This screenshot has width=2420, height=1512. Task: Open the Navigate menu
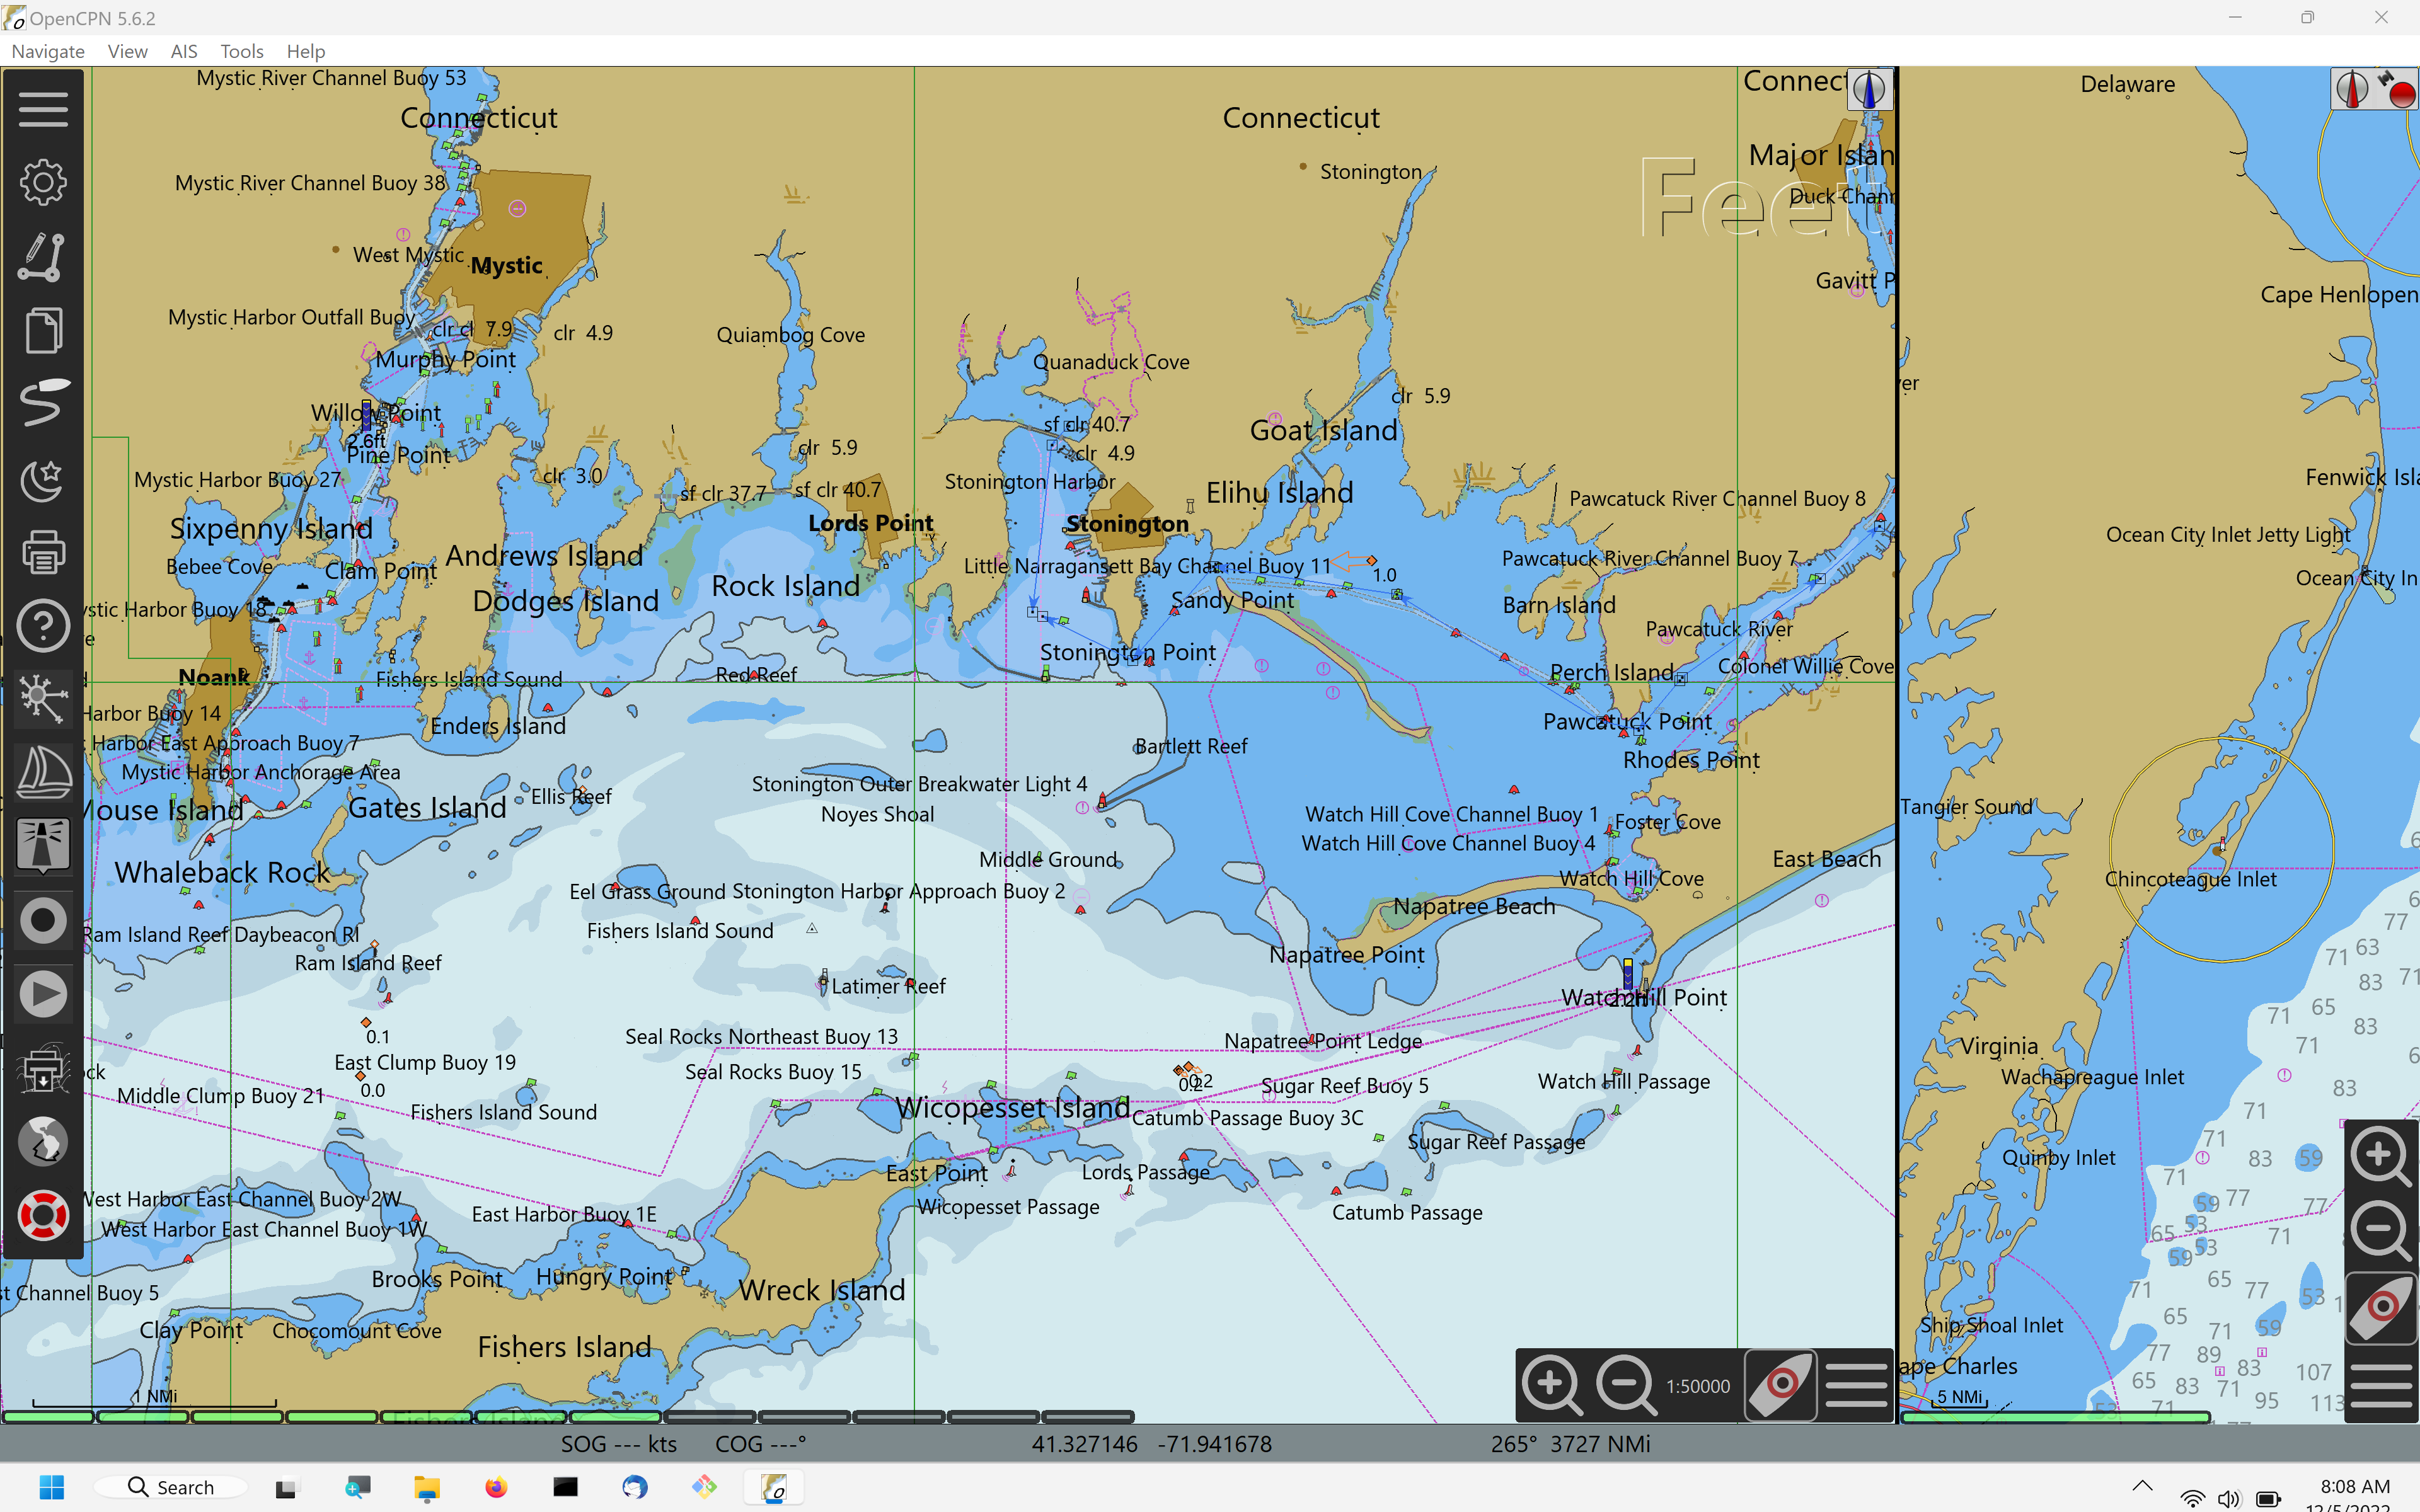[x=47, y=51]
